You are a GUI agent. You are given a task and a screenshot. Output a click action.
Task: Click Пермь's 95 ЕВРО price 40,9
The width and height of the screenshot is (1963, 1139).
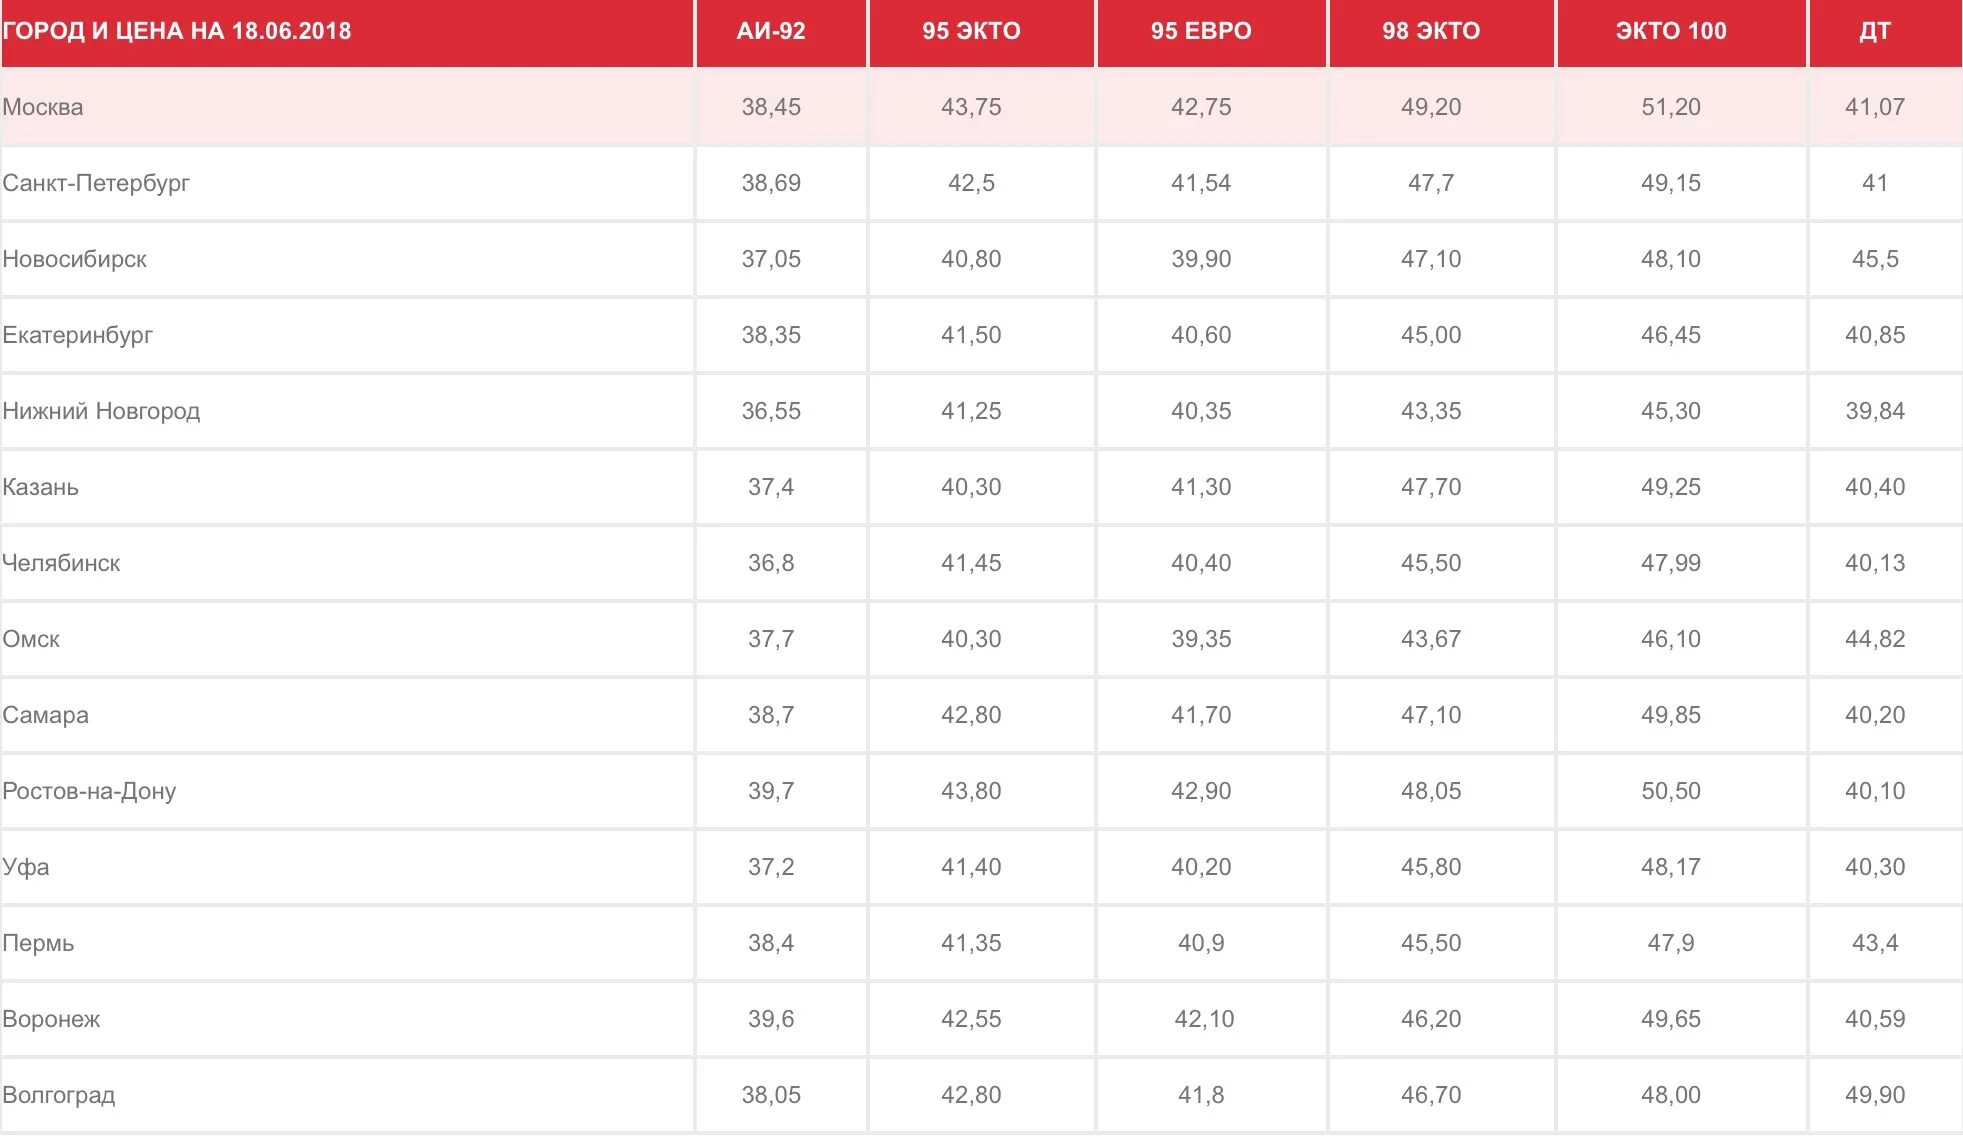tap(1201, 943)
